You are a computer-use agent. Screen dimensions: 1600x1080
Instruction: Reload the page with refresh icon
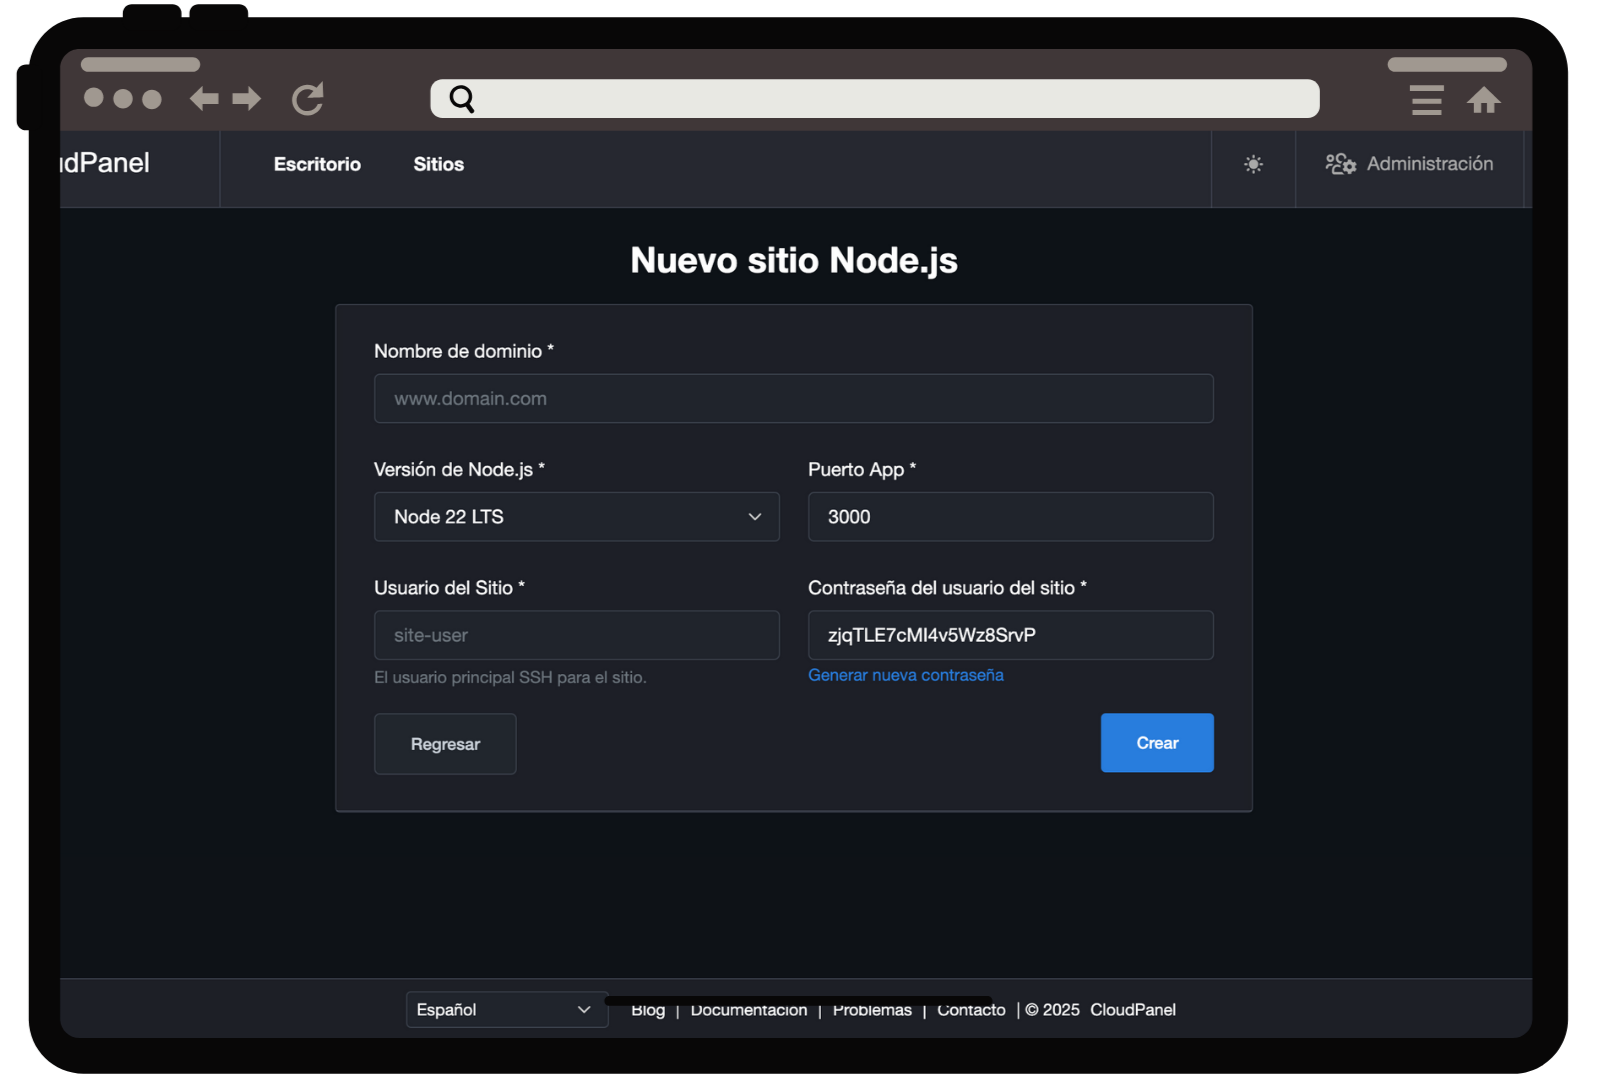point(307,99)
